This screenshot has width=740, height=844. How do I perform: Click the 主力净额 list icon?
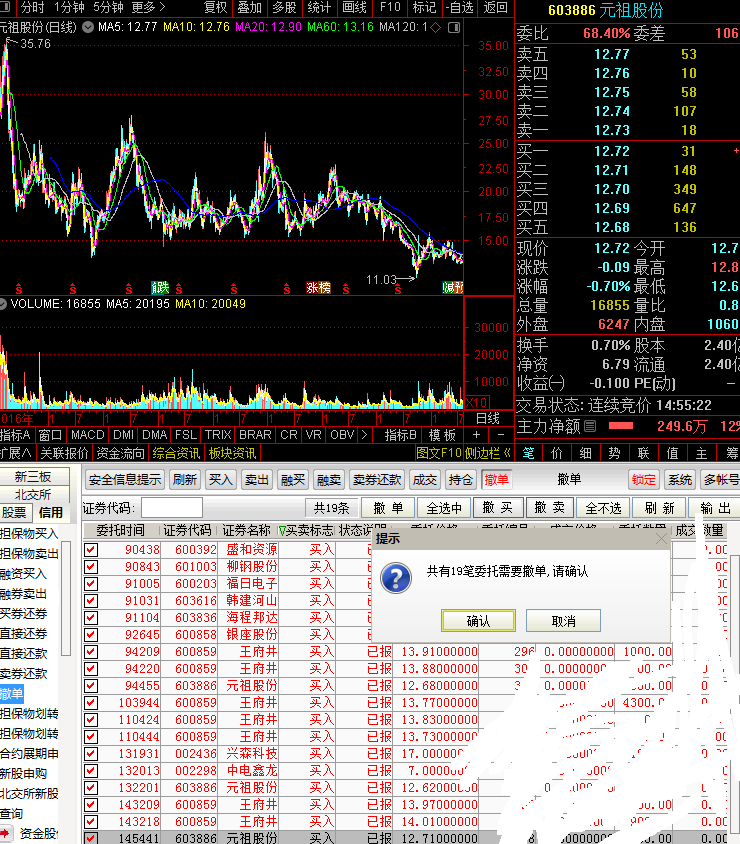[590, 426]
